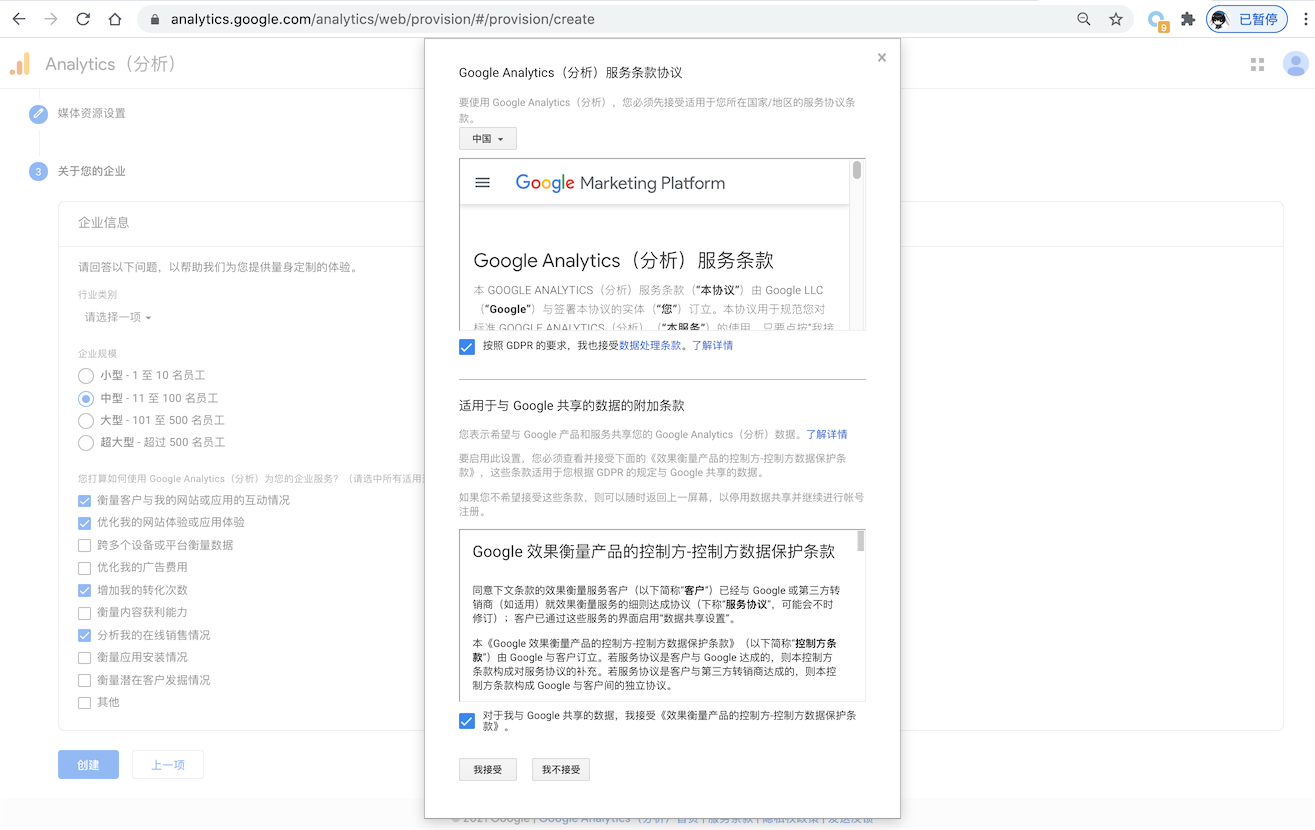Open the Chrome extensions puzzle icon
The width and height of the screenshot is (1315, 830).
click(1186, 18)
